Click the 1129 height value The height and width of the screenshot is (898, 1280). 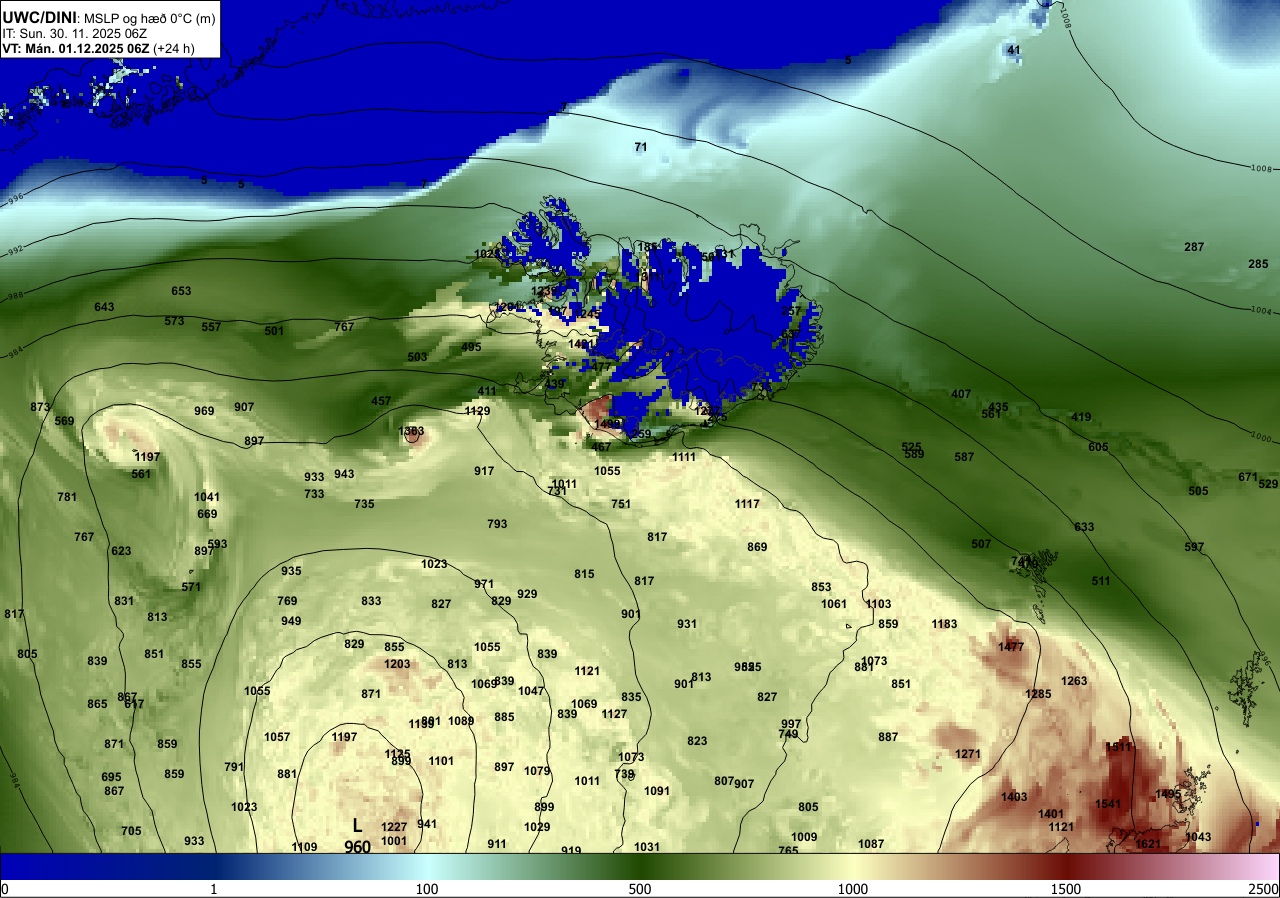477,411
